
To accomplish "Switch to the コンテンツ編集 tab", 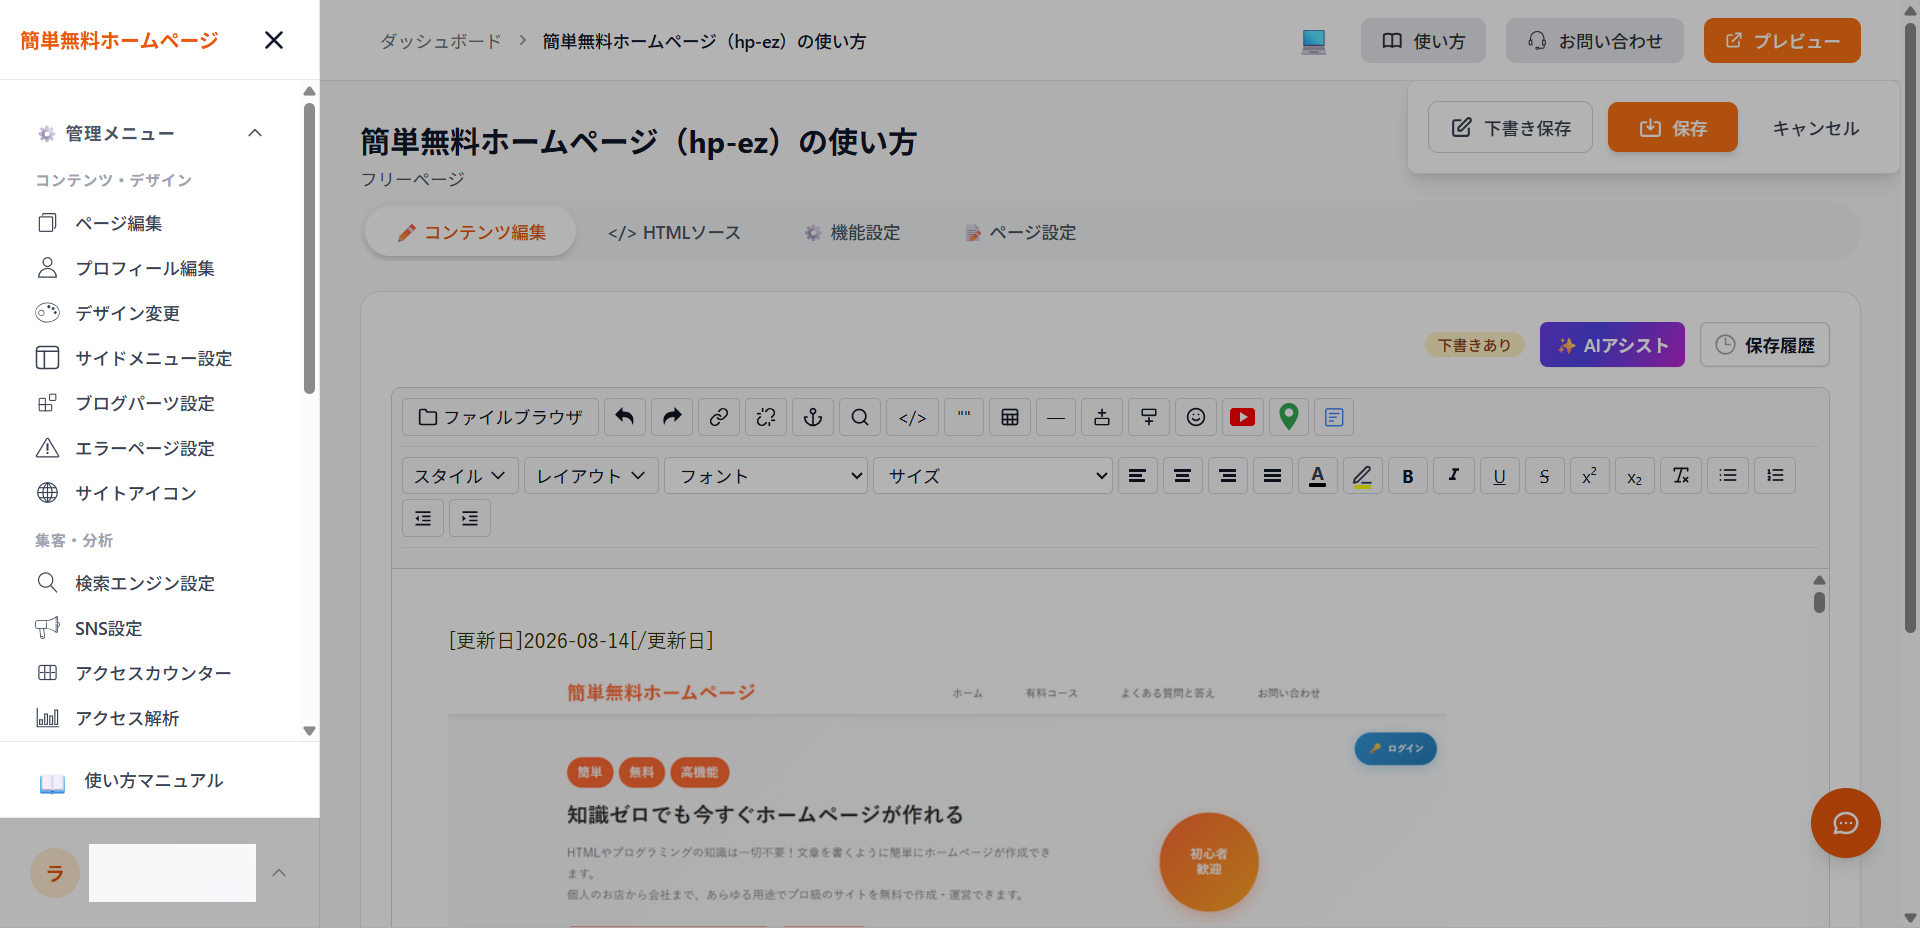I will pyautogui.click(x=471, y=232).
